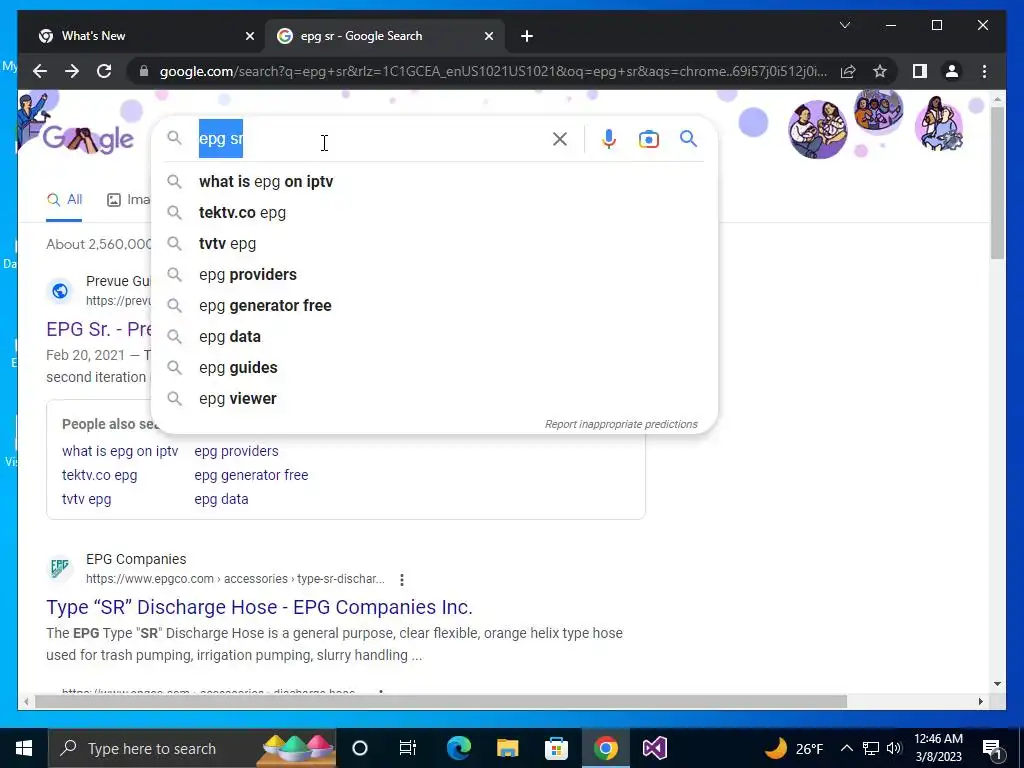Viewport: 1024px width, 768px height.
Task: Switch to the What's New tab
Action: [144, 36]
